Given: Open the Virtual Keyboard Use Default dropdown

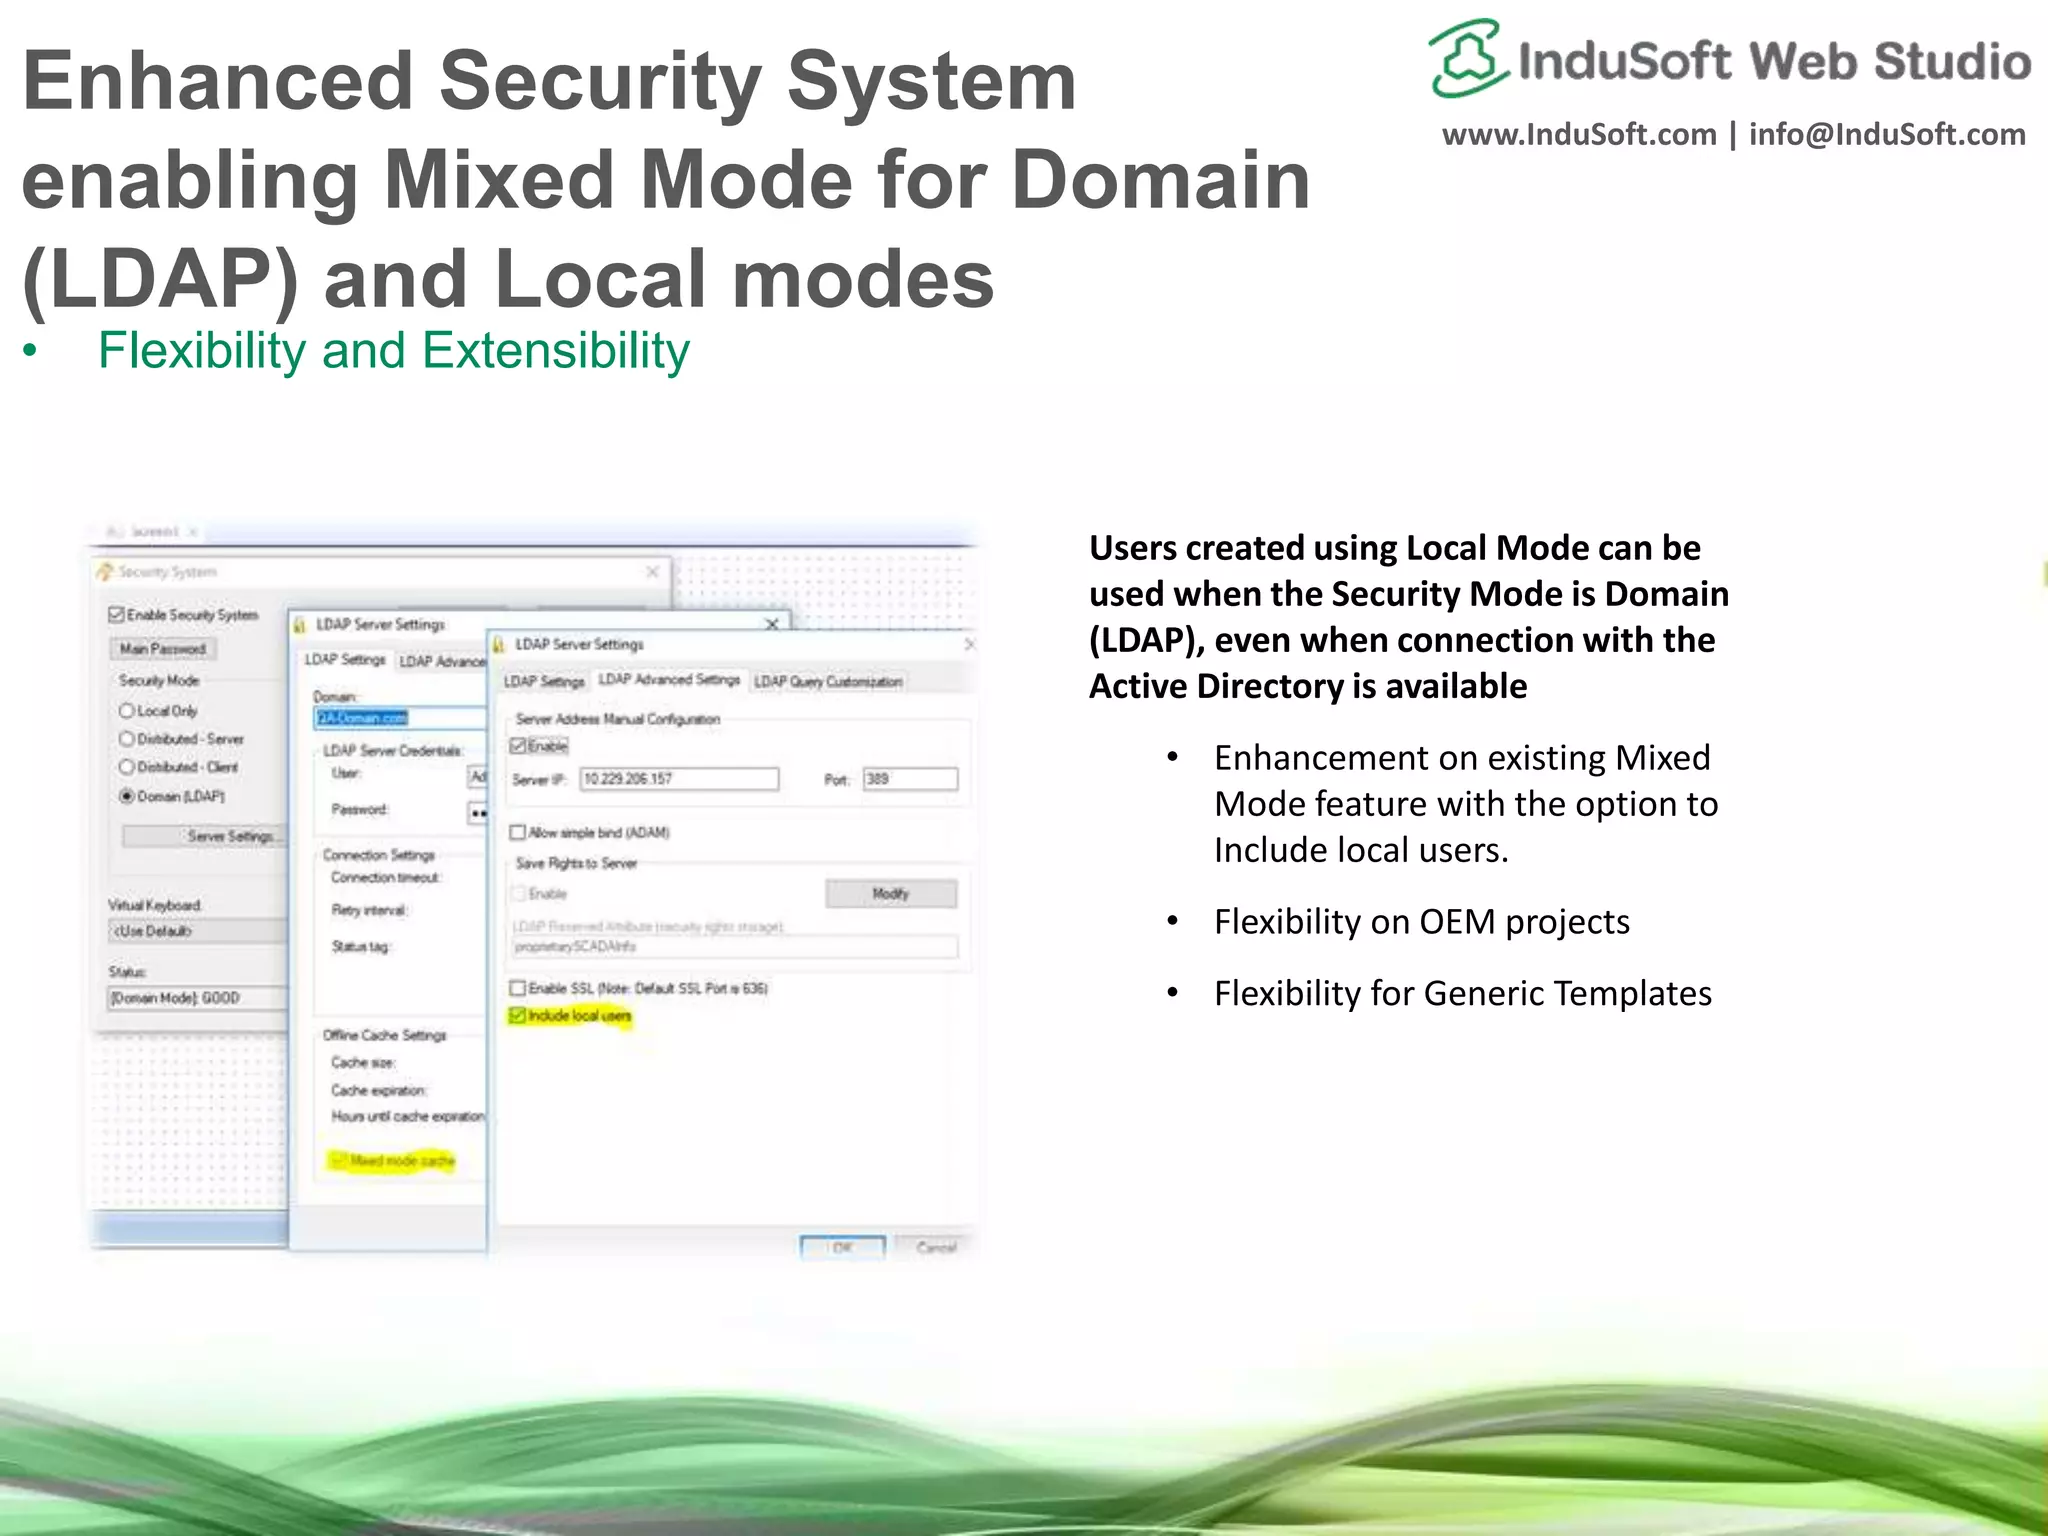Looking at the screenshot, I should tap(197, 931).
